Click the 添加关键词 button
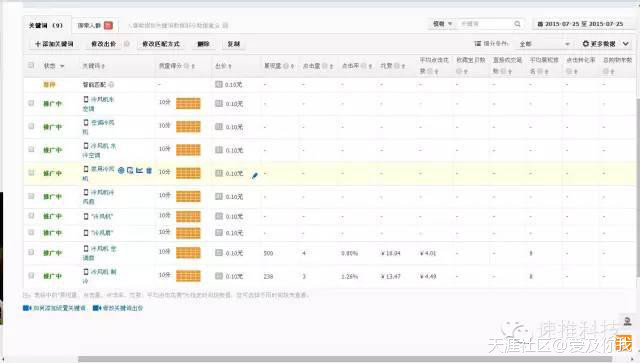This screenshot has height=363, width=640. click(54, 44)
